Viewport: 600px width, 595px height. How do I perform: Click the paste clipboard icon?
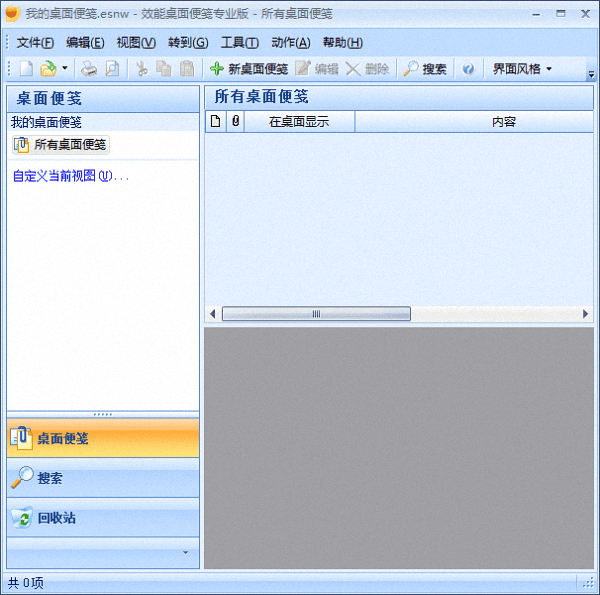tap(187, 69)
